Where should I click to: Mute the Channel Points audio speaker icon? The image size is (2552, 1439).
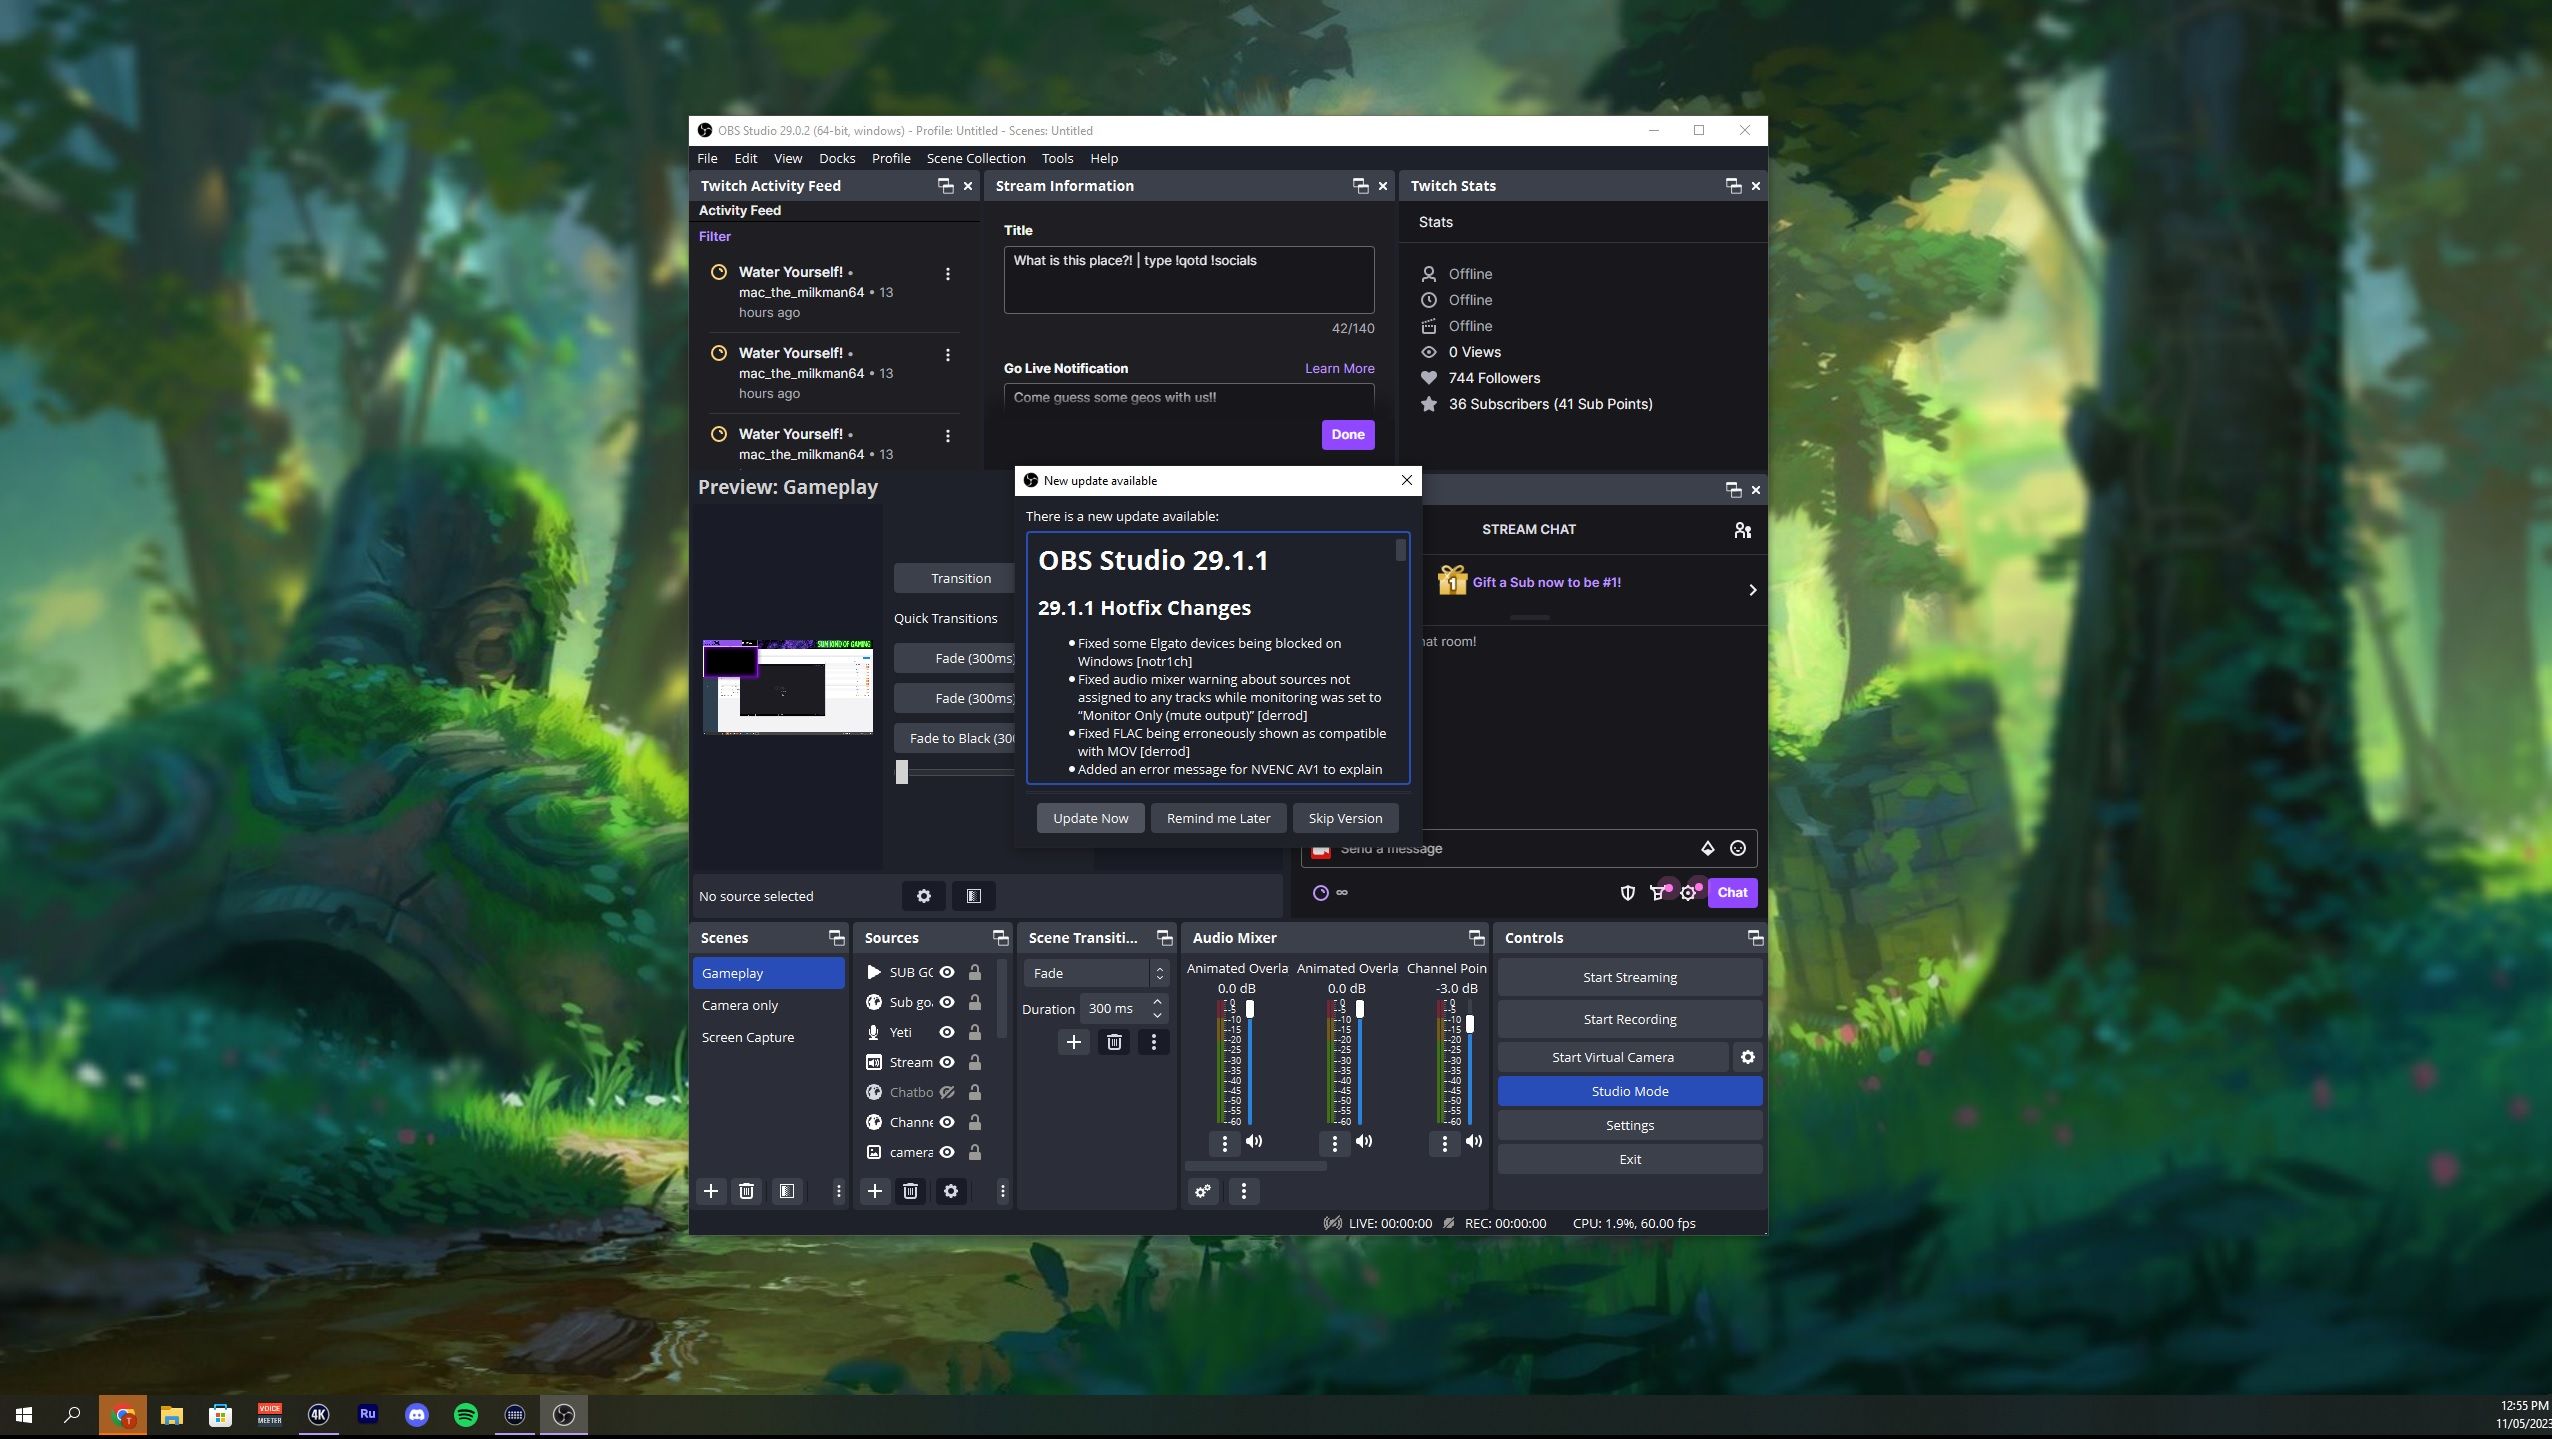click(x=1474, y=1141)
